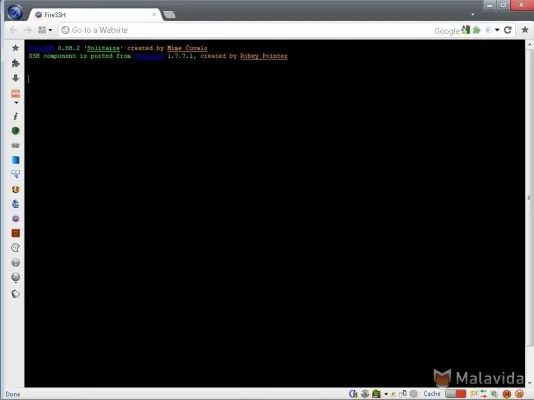Click the green globe sidebar icon
The height and width of the screenshot is (400, 534).
point(15,131)
